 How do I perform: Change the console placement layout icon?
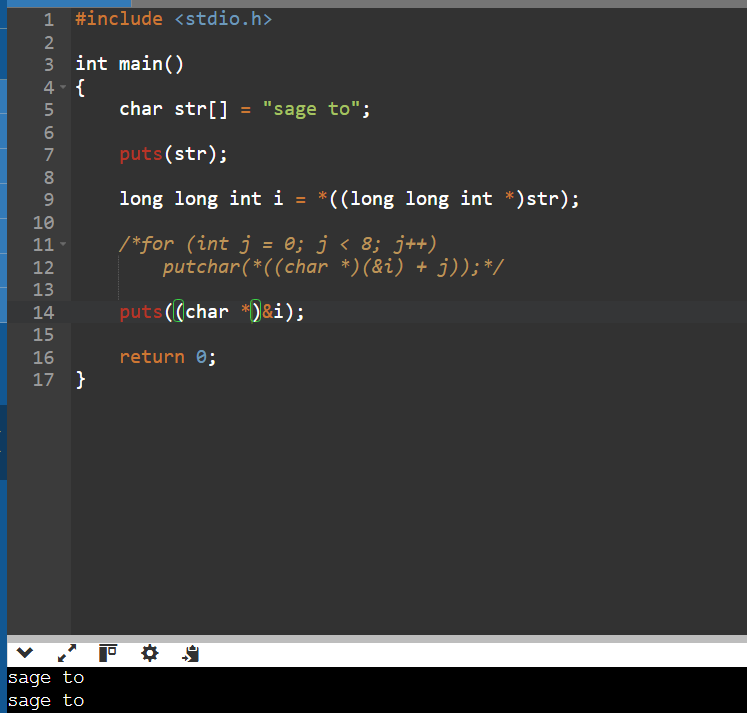(108, 653)
